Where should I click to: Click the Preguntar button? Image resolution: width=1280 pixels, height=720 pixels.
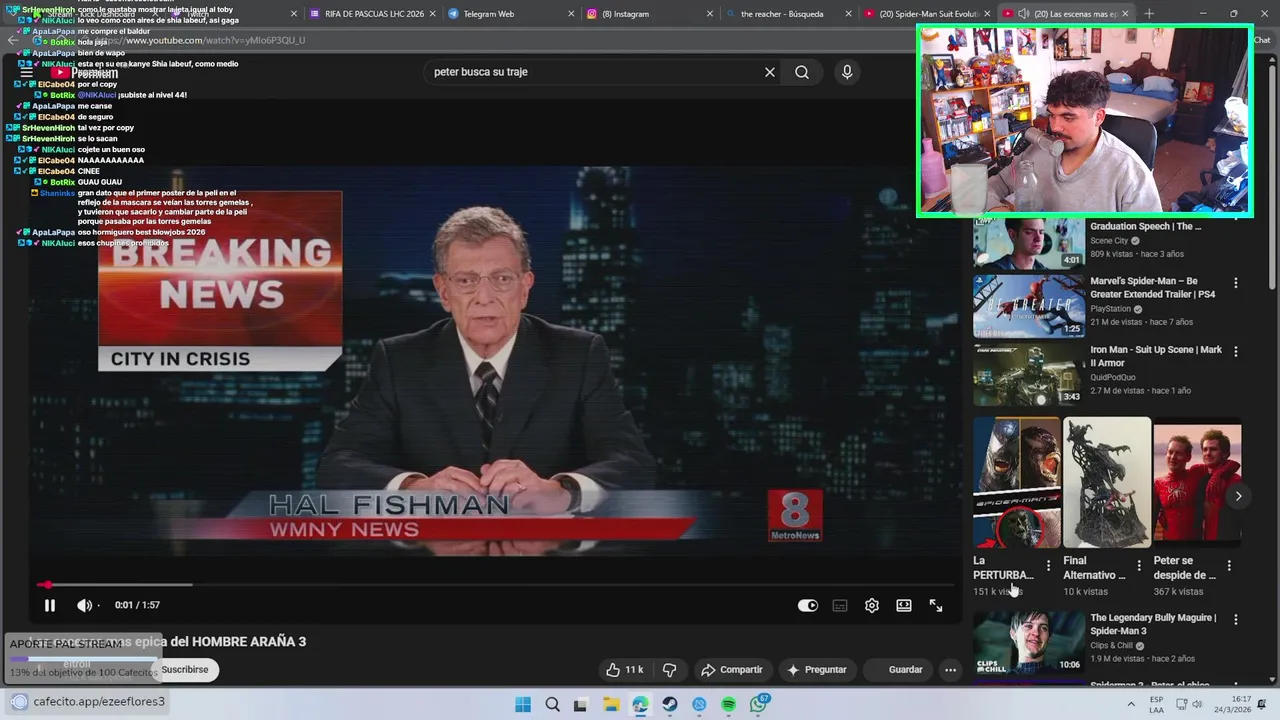coord(817,670)
